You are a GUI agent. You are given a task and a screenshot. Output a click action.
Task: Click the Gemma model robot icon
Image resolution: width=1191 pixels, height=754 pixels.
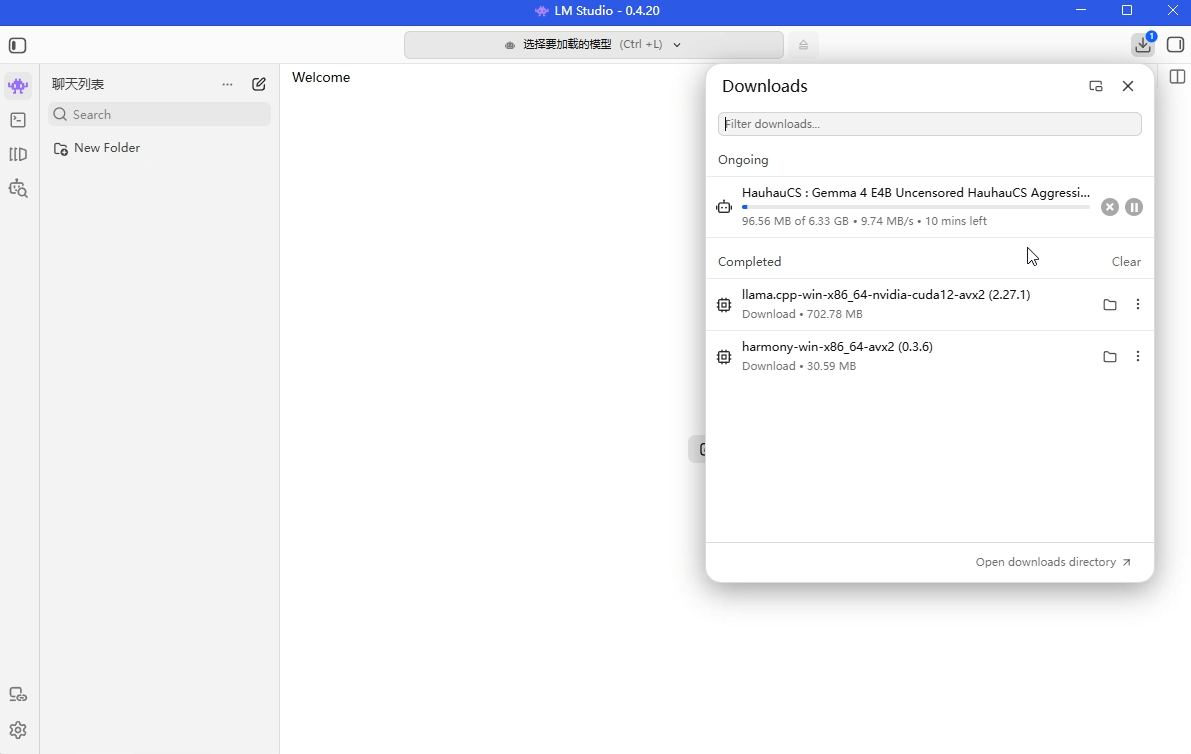point(724,207)
